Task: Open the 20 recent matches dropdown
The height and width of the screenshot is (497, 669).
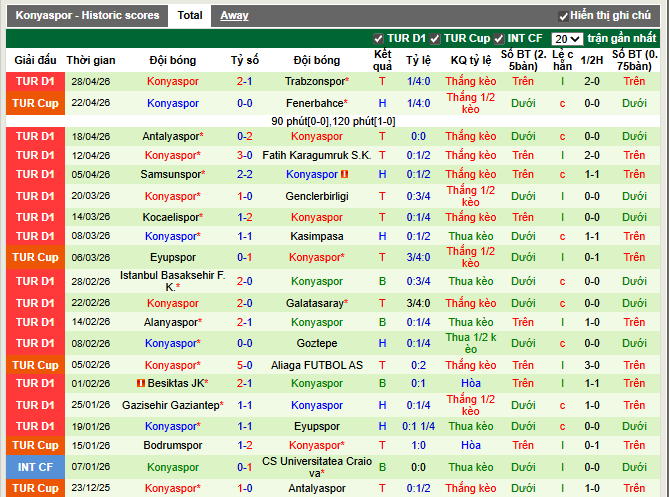Action: point(567,39)
